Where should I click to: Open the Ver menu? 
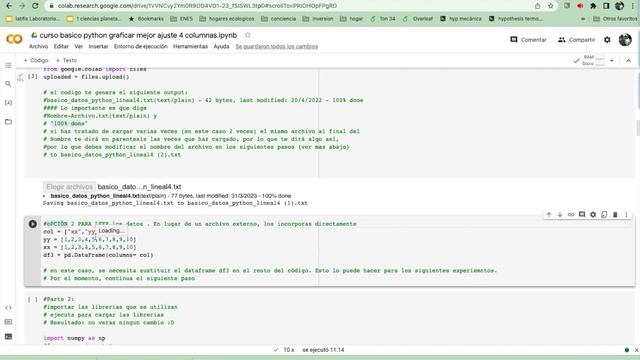(x=78, y=47)
